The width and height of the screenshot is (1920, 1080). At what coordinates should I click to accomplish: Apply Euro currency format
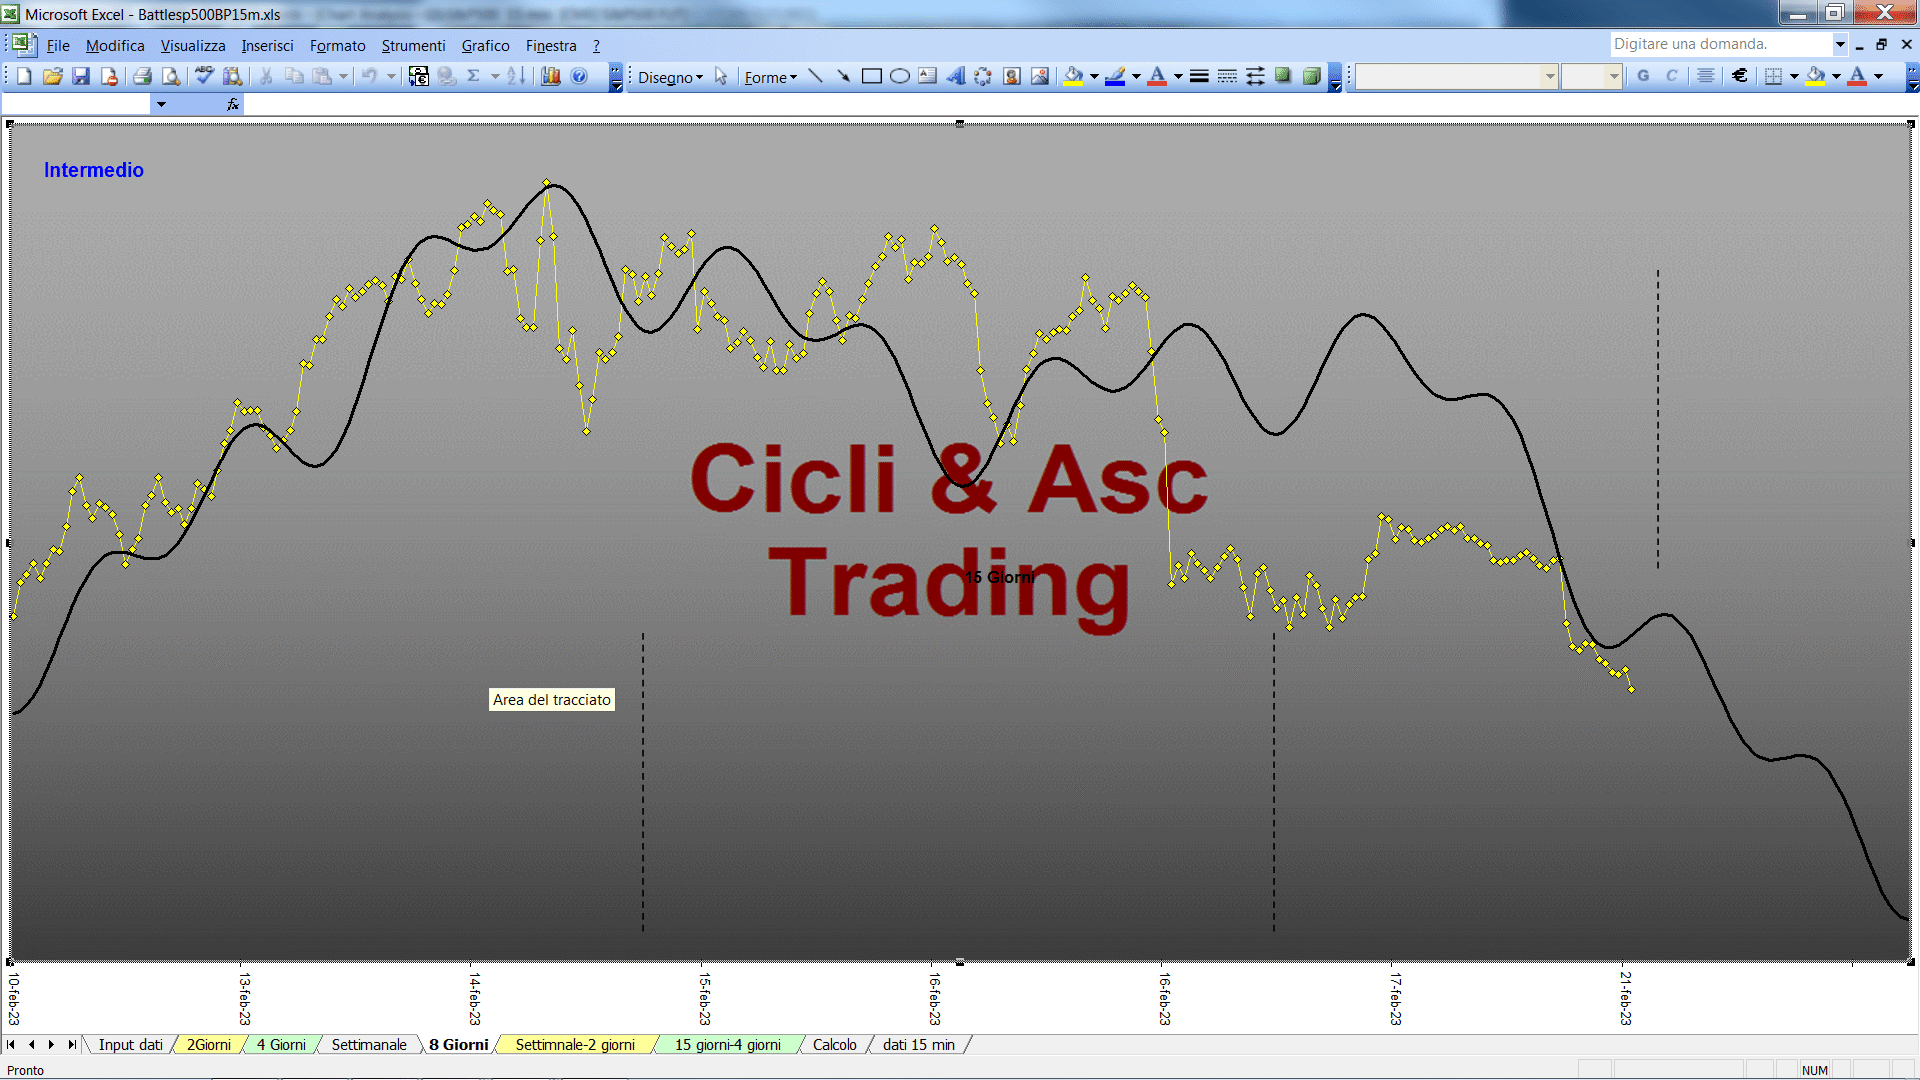(1740, 76)
